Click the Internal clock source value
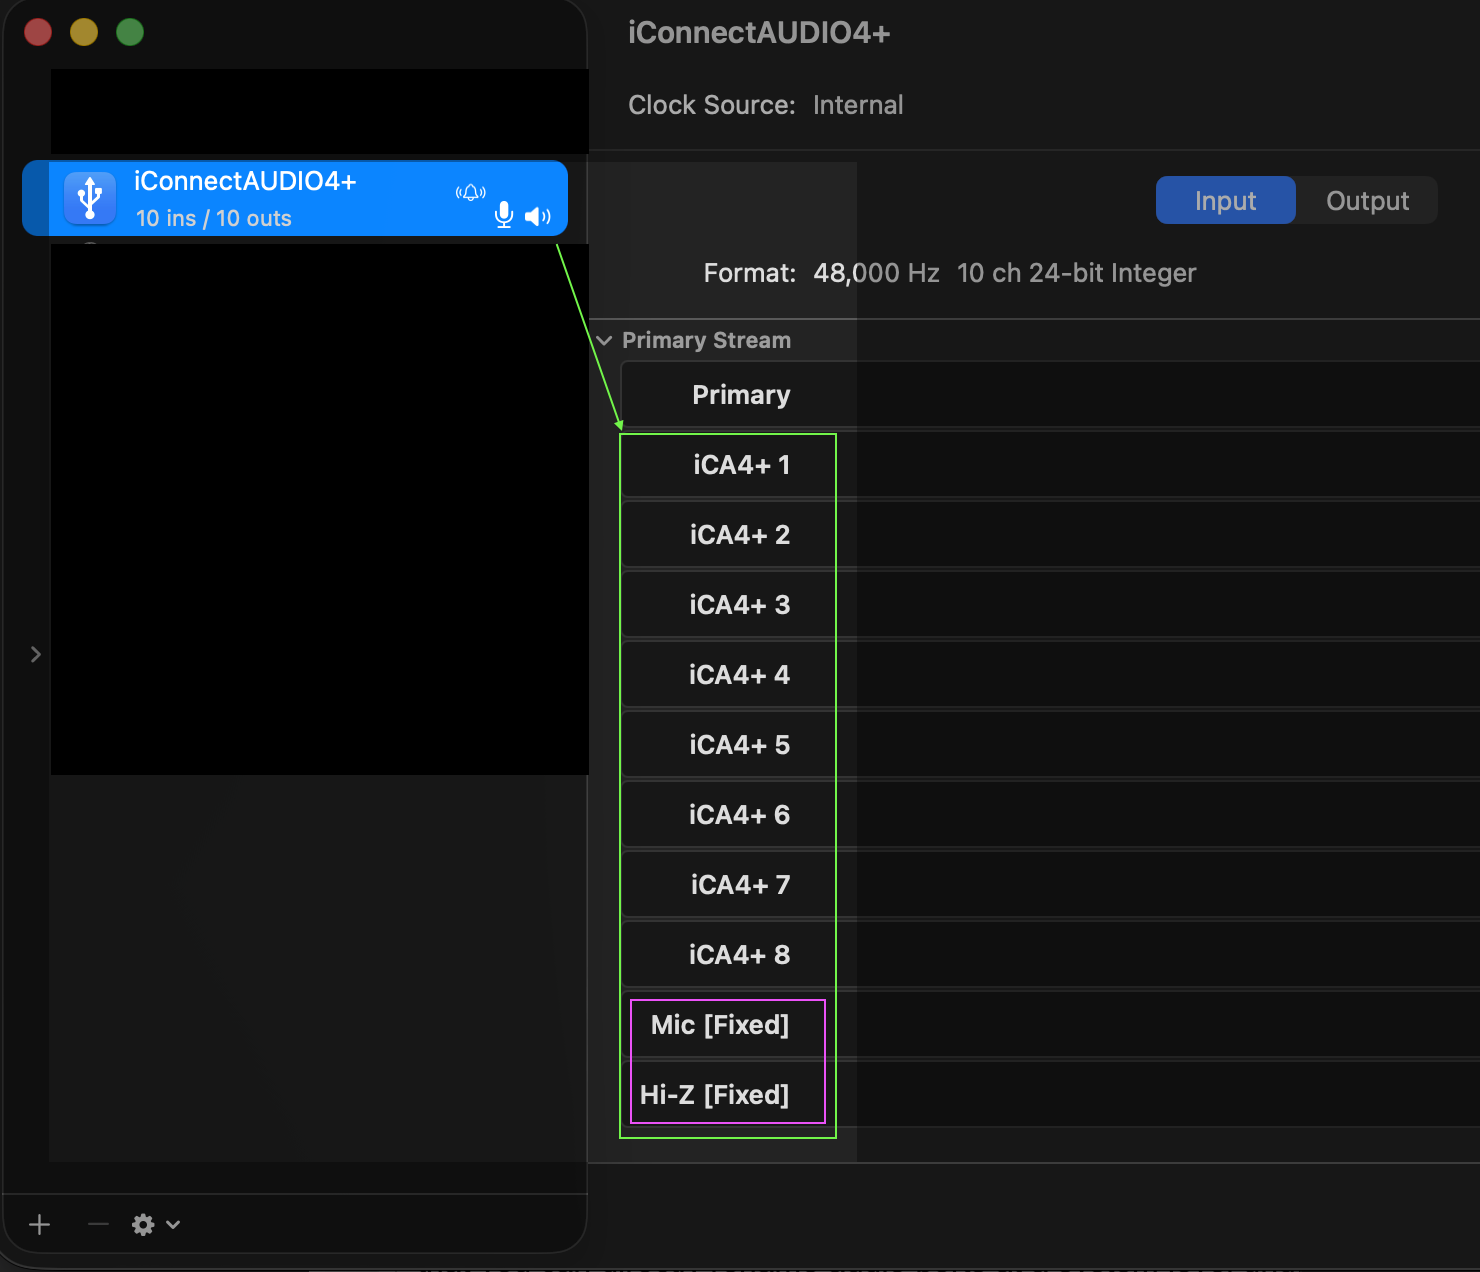The image size is (1480, 1272). [x=857, y=105]
